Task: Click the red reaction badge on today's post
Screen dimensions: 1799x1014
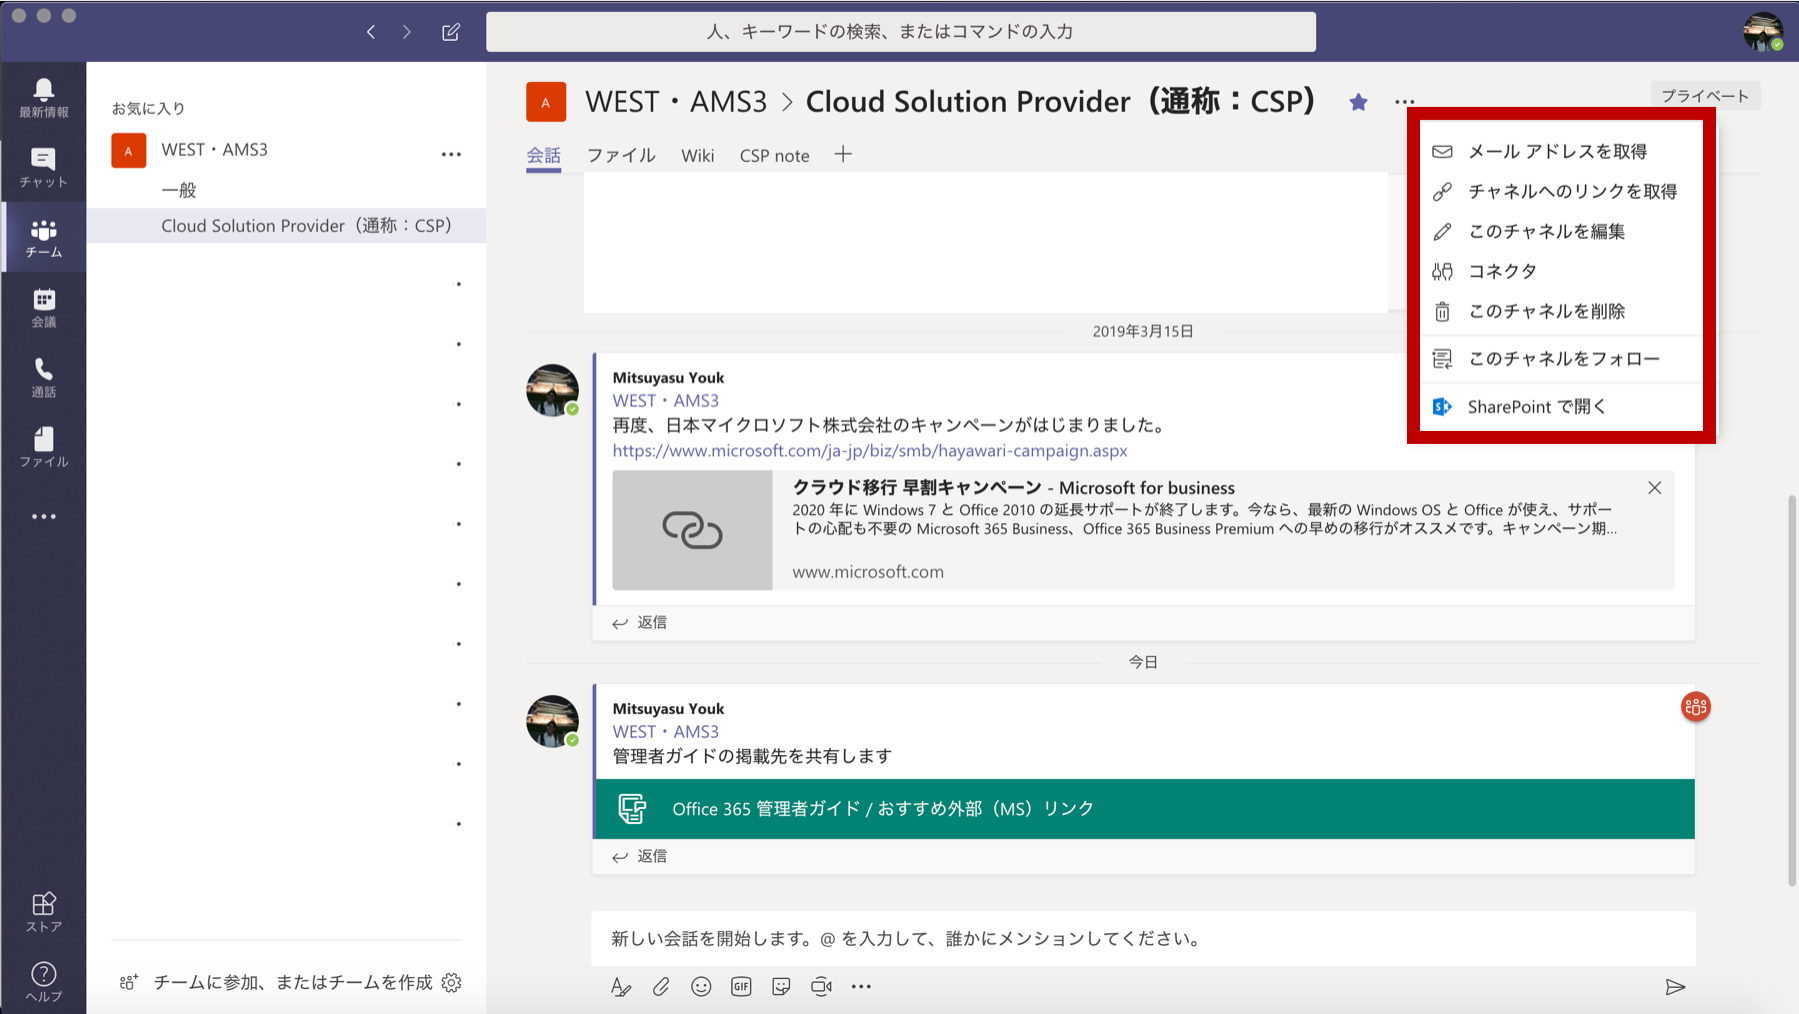Action: coord(1696,707)
